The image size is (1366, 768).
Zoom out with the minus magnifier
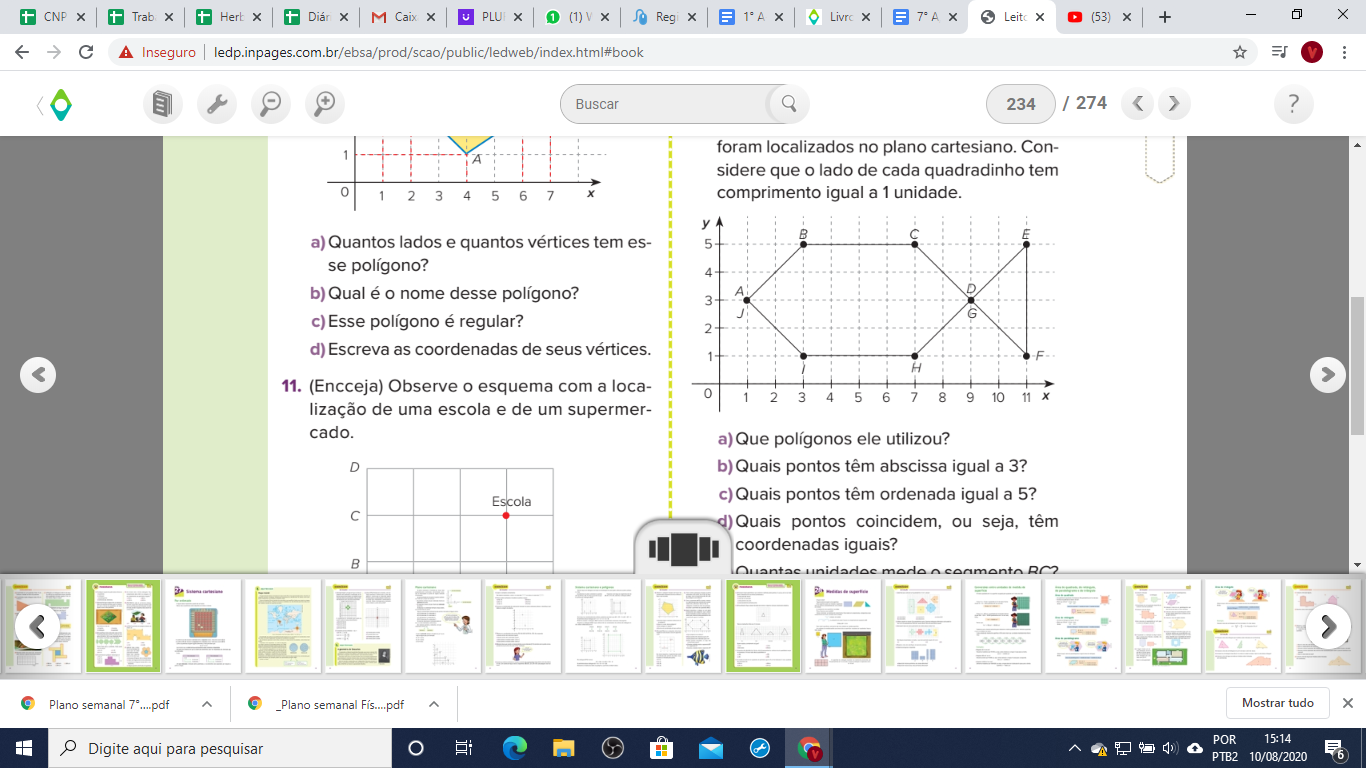coord(270,103)
